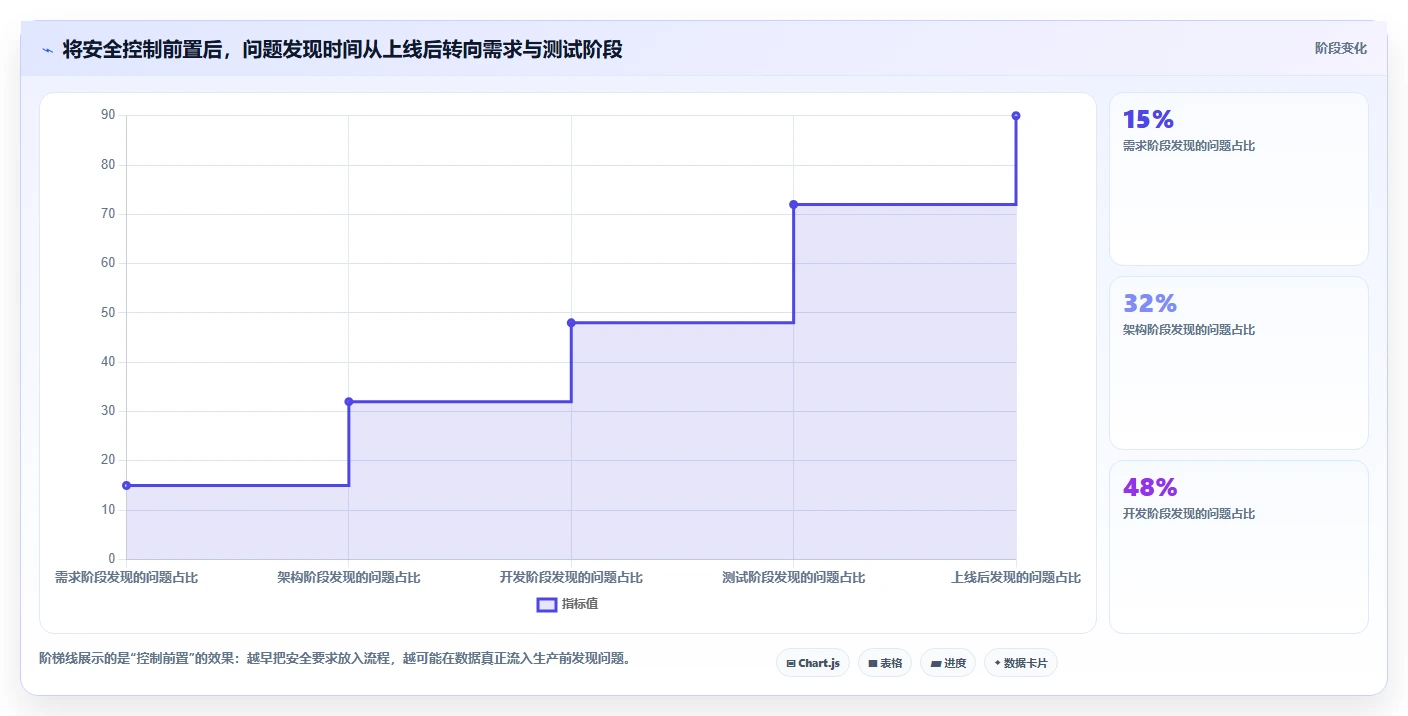This screenshot has height=716, width=1408.
Task: Click the data point at value 72
Action: click(x=794, y=205)
